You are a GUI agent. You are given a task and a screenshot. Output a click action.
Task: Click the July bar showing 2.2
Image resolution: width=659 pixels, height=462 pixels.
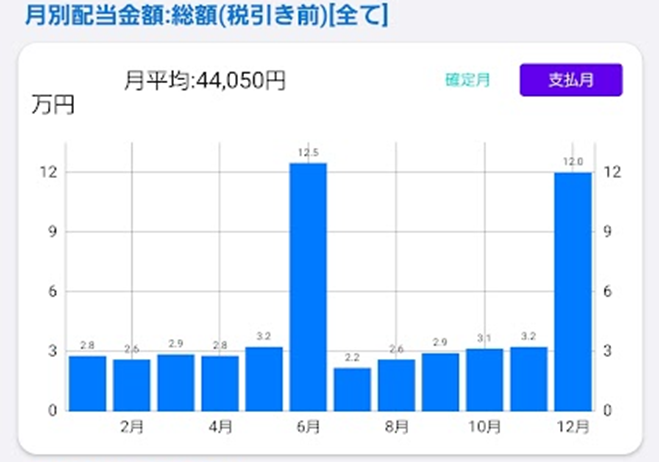(x=352, y=389)
